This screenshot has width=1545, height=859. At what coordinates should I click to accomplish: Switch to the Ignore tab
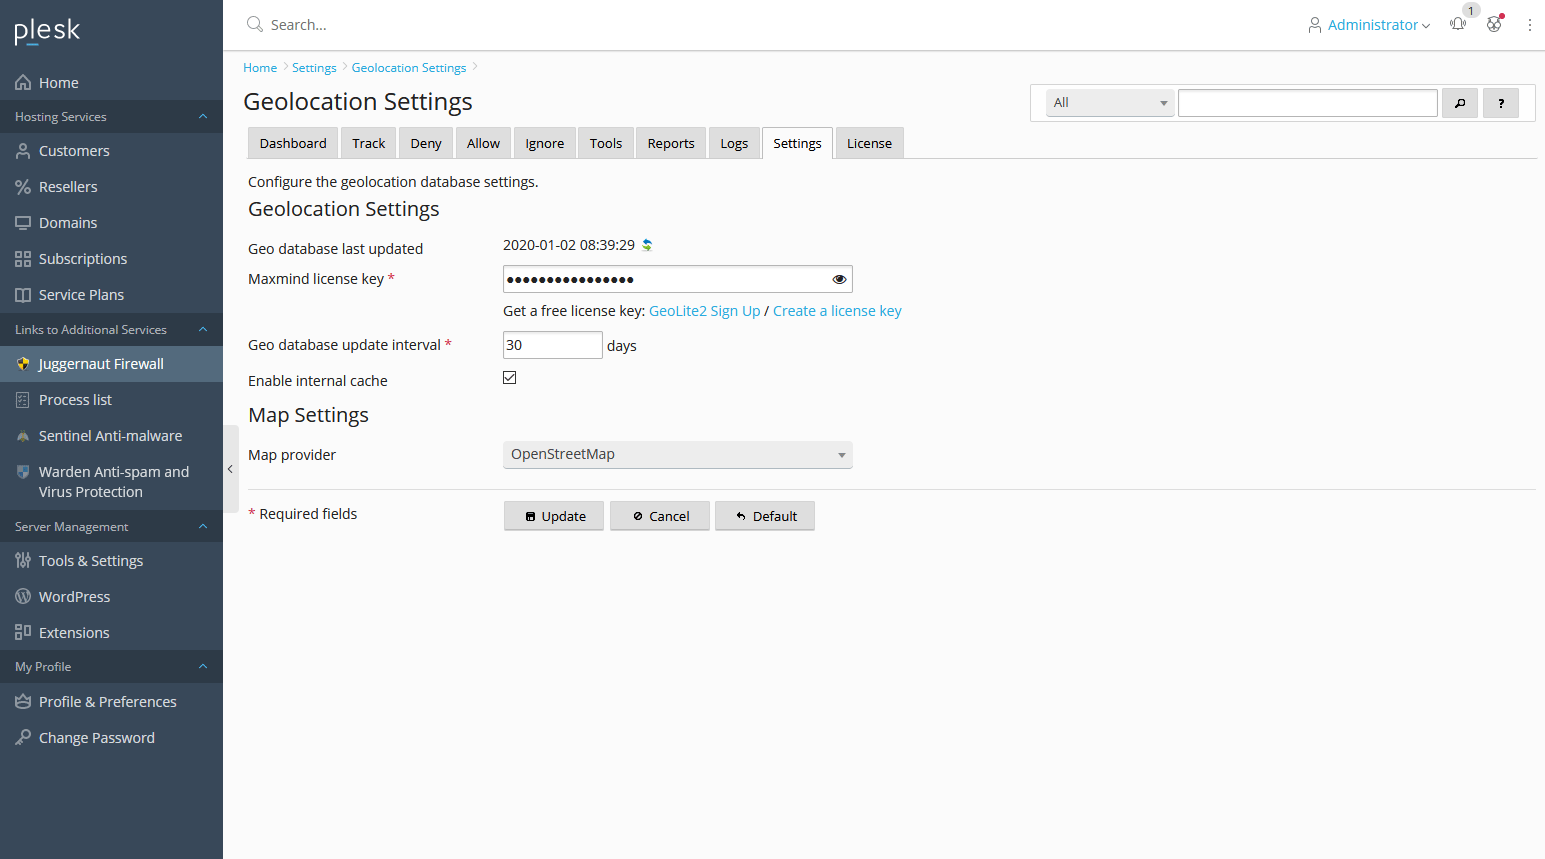click(545, 143)
